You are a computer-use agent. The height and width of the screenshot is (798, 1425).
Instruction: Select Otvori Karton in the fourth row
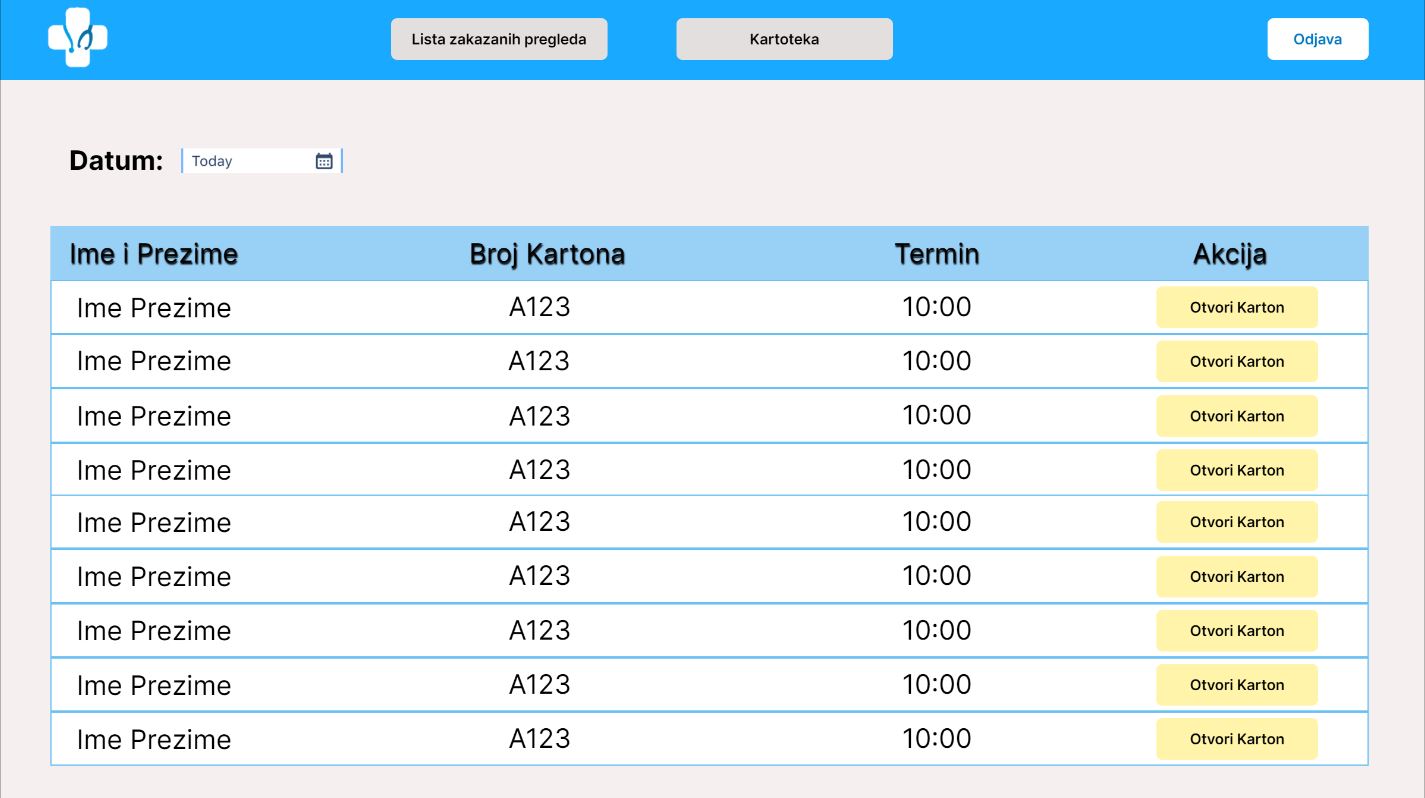[1236, 470]
